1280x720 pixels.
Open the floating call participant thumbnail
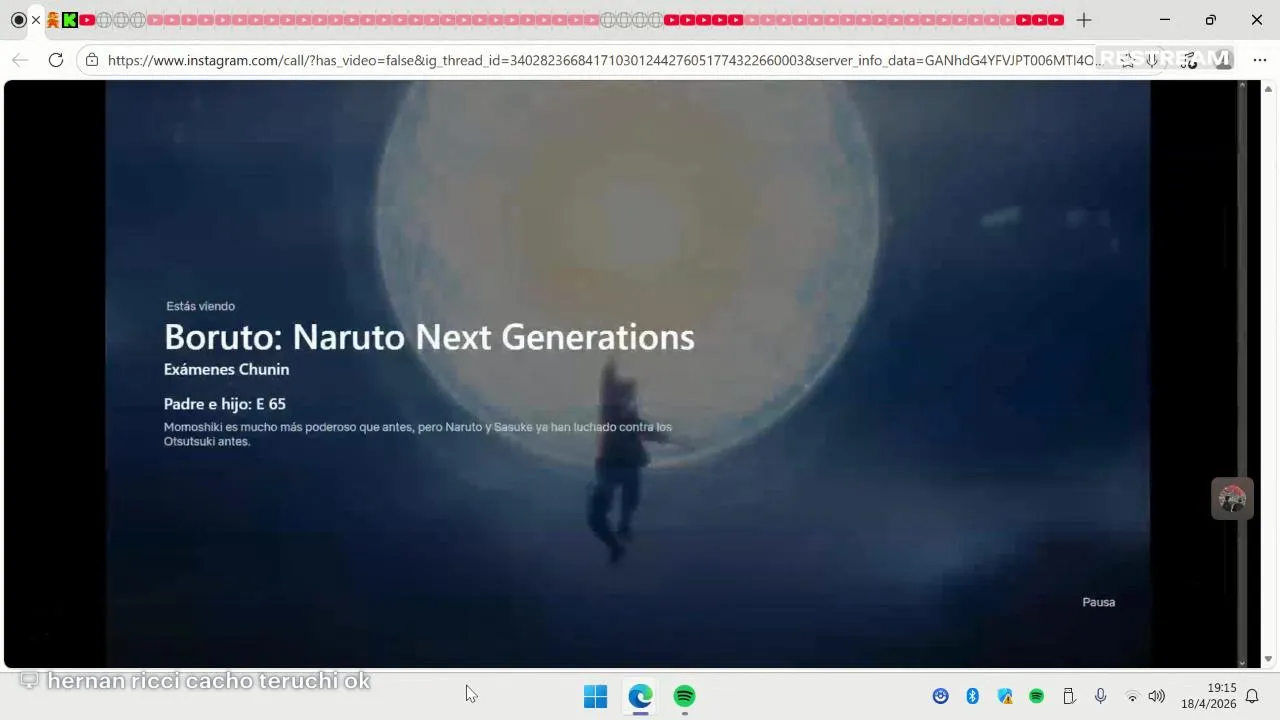(1232, 498)
